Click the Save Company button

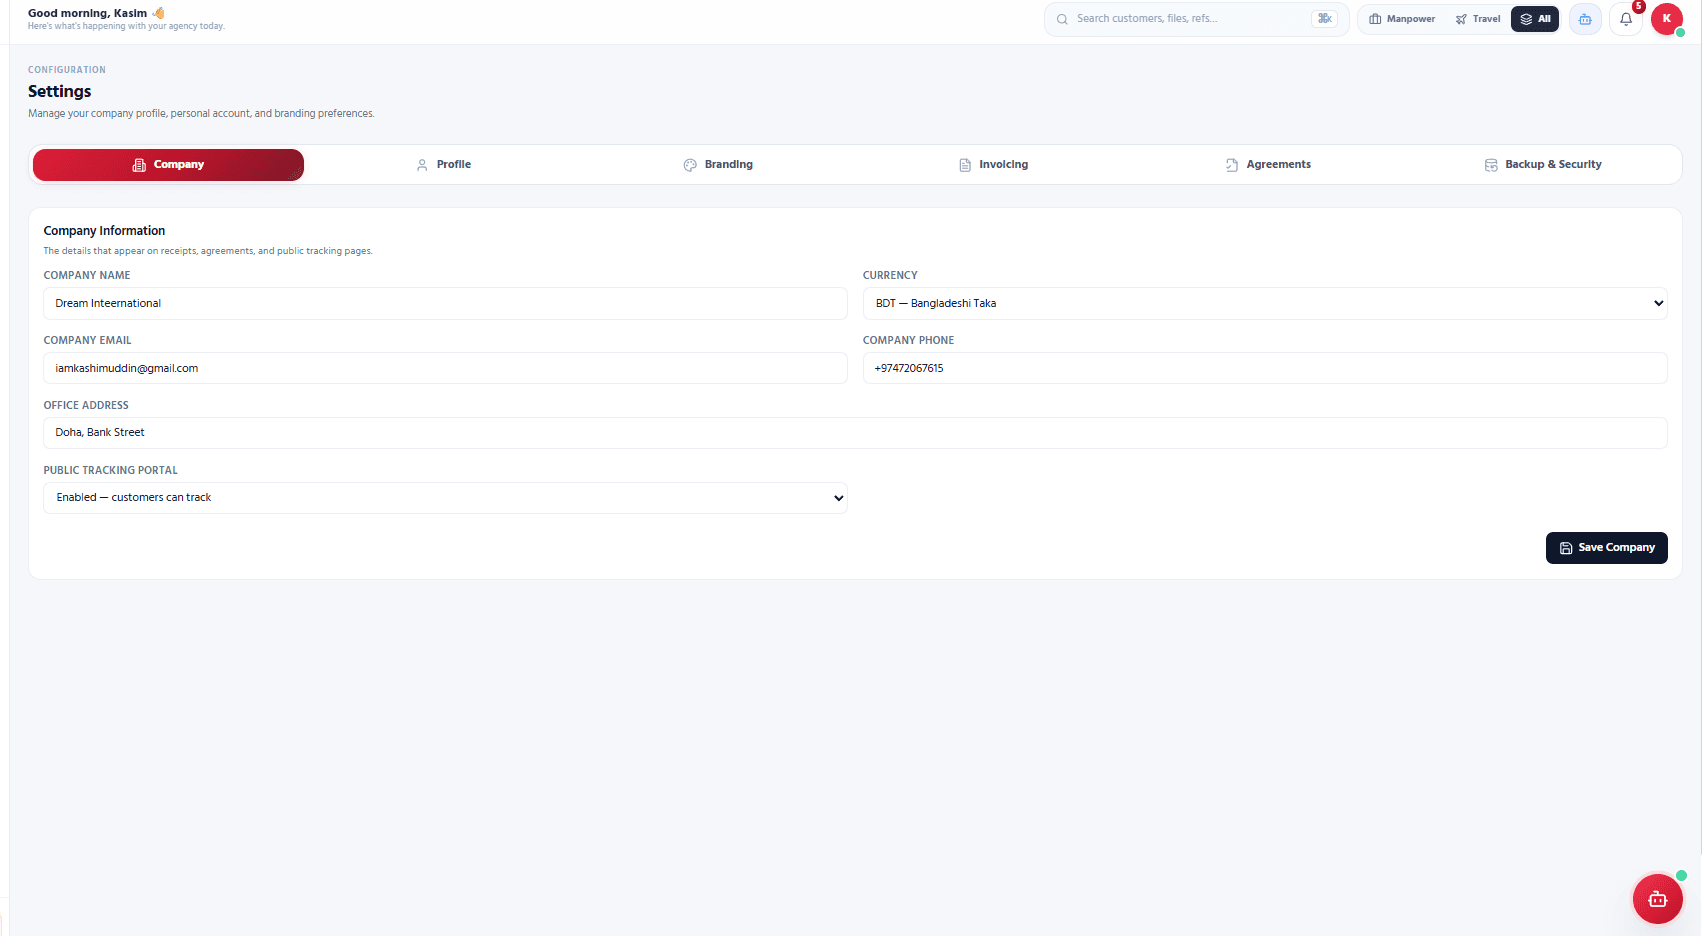pyautogui.click(x=1606, y=548)
